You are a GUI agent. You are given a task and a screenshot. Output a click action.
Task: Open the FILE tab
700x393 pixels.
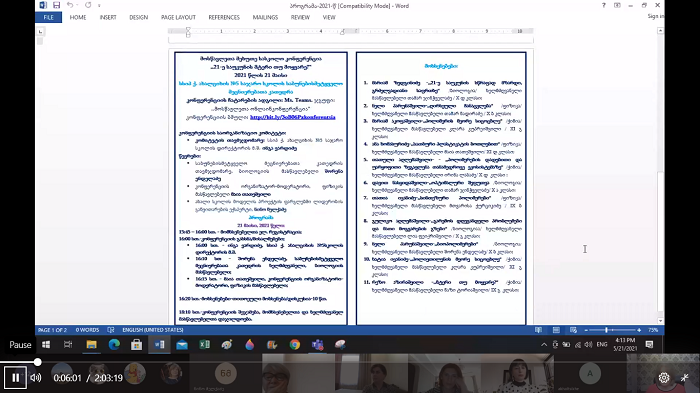pyautogui.click(x=49, y=17)
